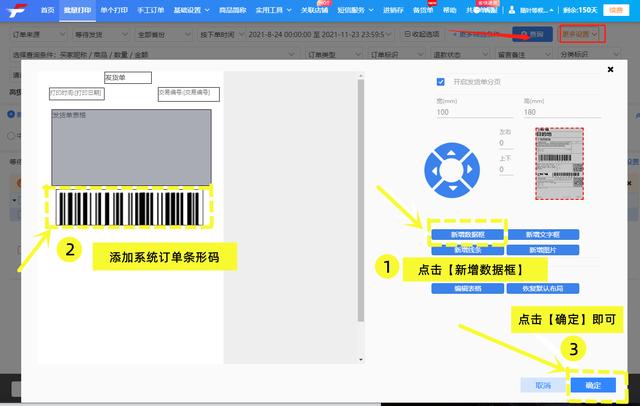Click the scroll-down arrow of the canvas scrollbar

point(360,359)
